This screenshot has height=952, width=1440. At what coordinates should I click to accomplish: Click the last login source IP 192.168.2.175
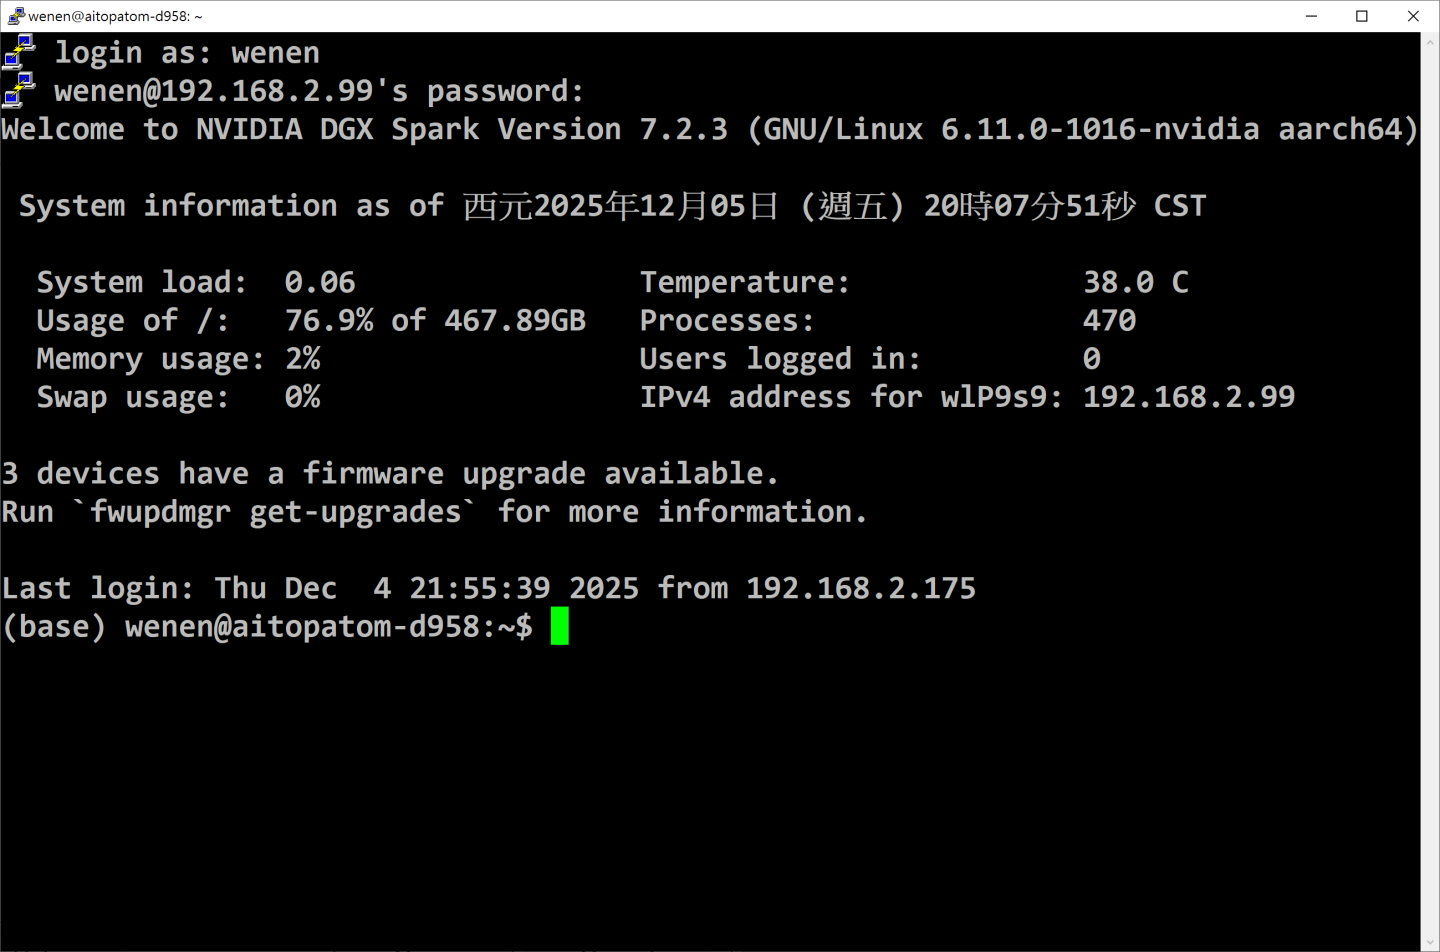860,588
